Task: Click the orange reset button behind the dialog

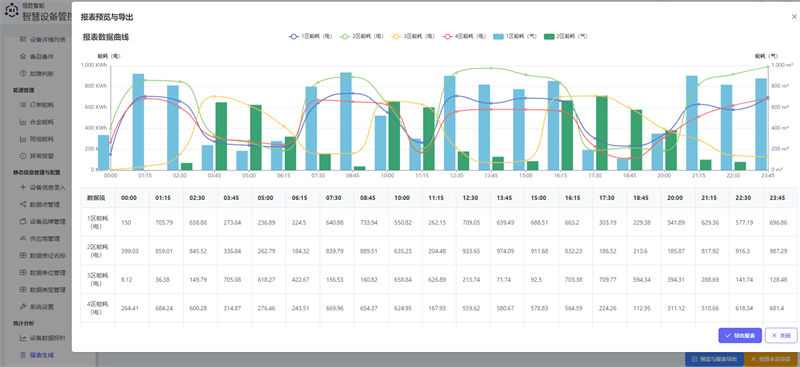Action: 771,359
